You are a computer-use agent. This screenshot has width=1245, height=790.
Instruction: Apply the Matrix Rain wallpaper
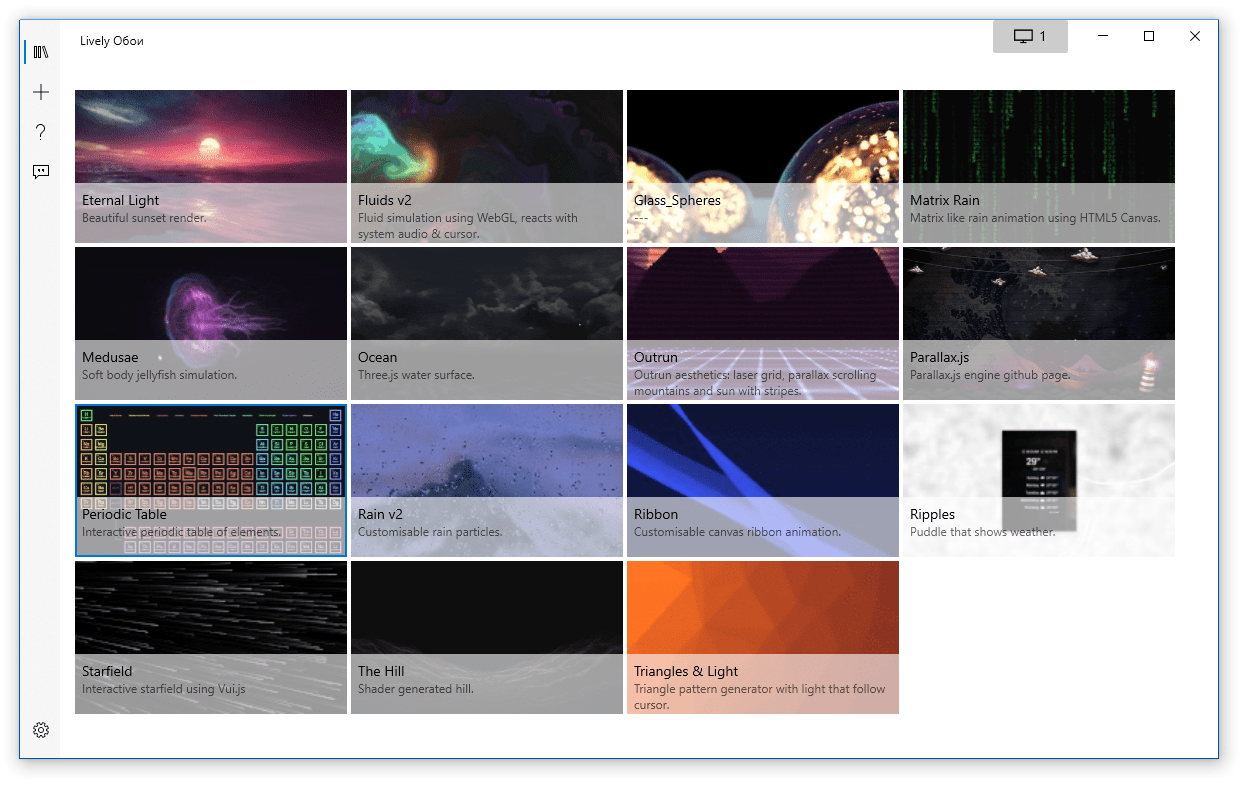pos(1039,165)
